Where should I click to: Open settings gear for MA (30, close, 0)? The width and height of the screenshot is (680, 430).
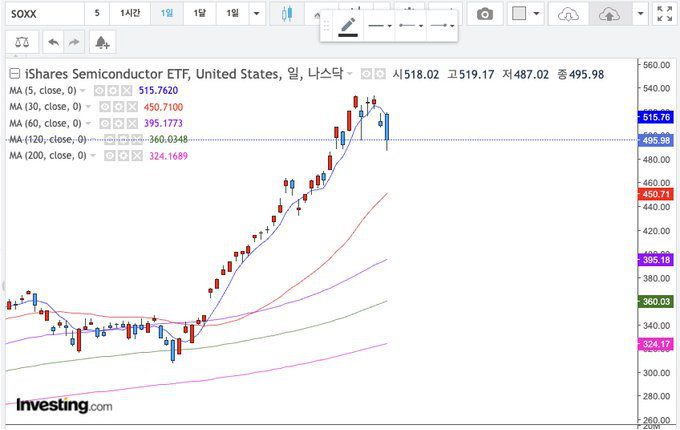pyautogui.click(x=118, y=107)
